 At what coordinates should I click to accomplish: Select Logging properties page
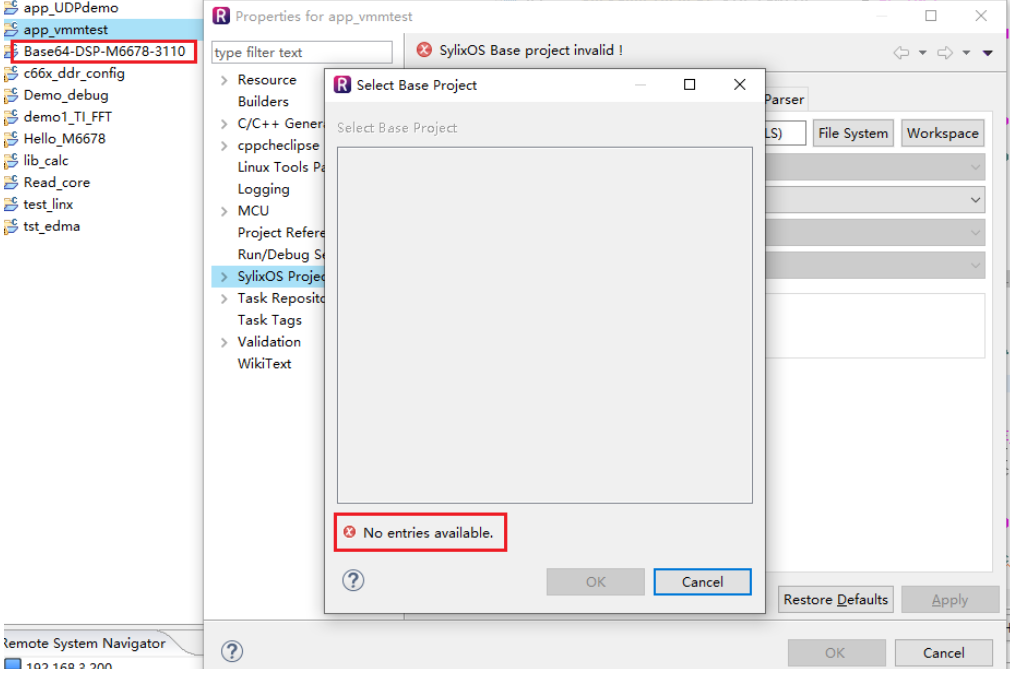click(263, 189)
